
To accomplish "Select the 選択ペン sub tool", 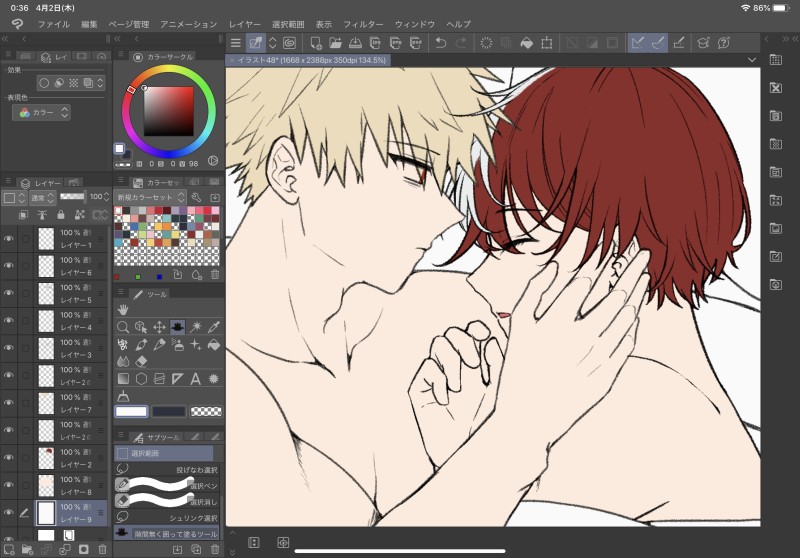I will point(167,485).
